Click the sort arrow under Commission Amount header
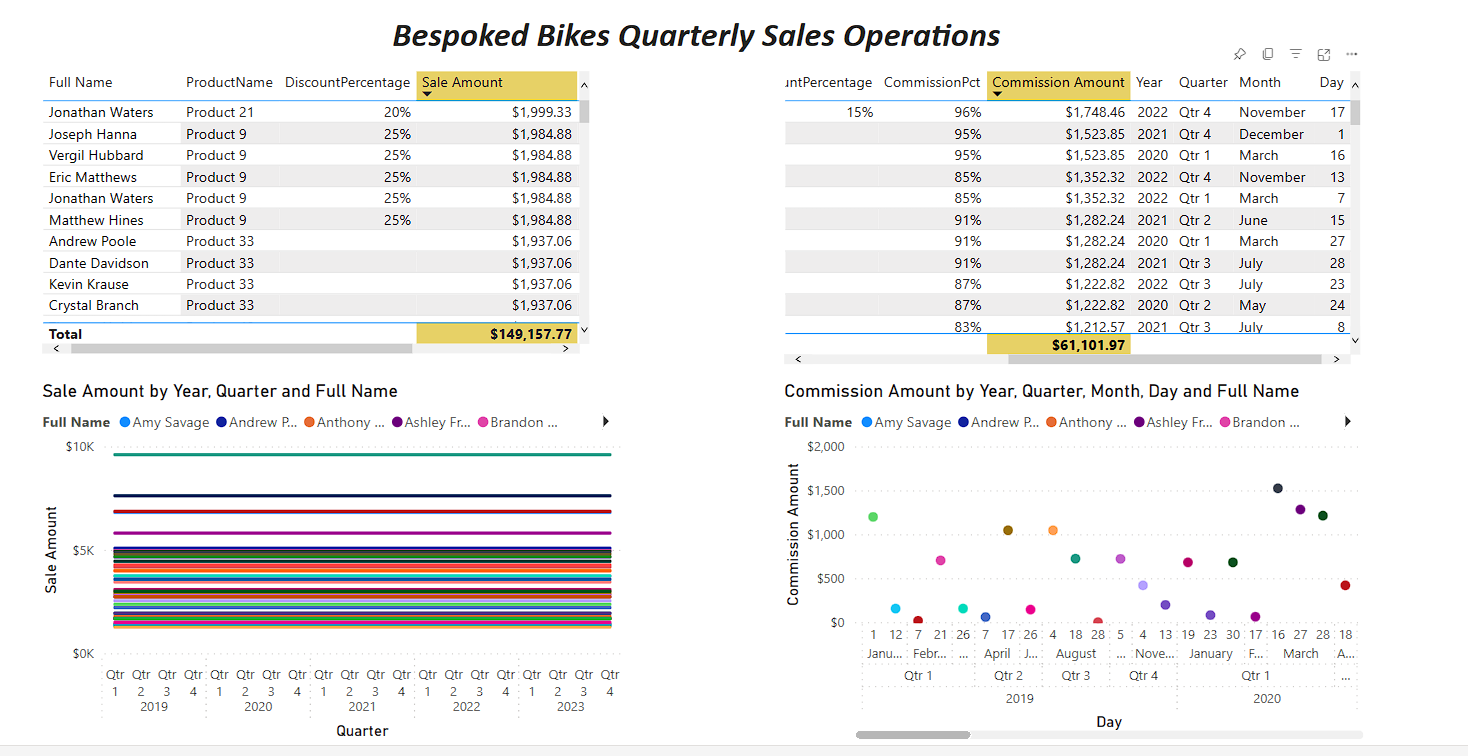 coord(997,94)
